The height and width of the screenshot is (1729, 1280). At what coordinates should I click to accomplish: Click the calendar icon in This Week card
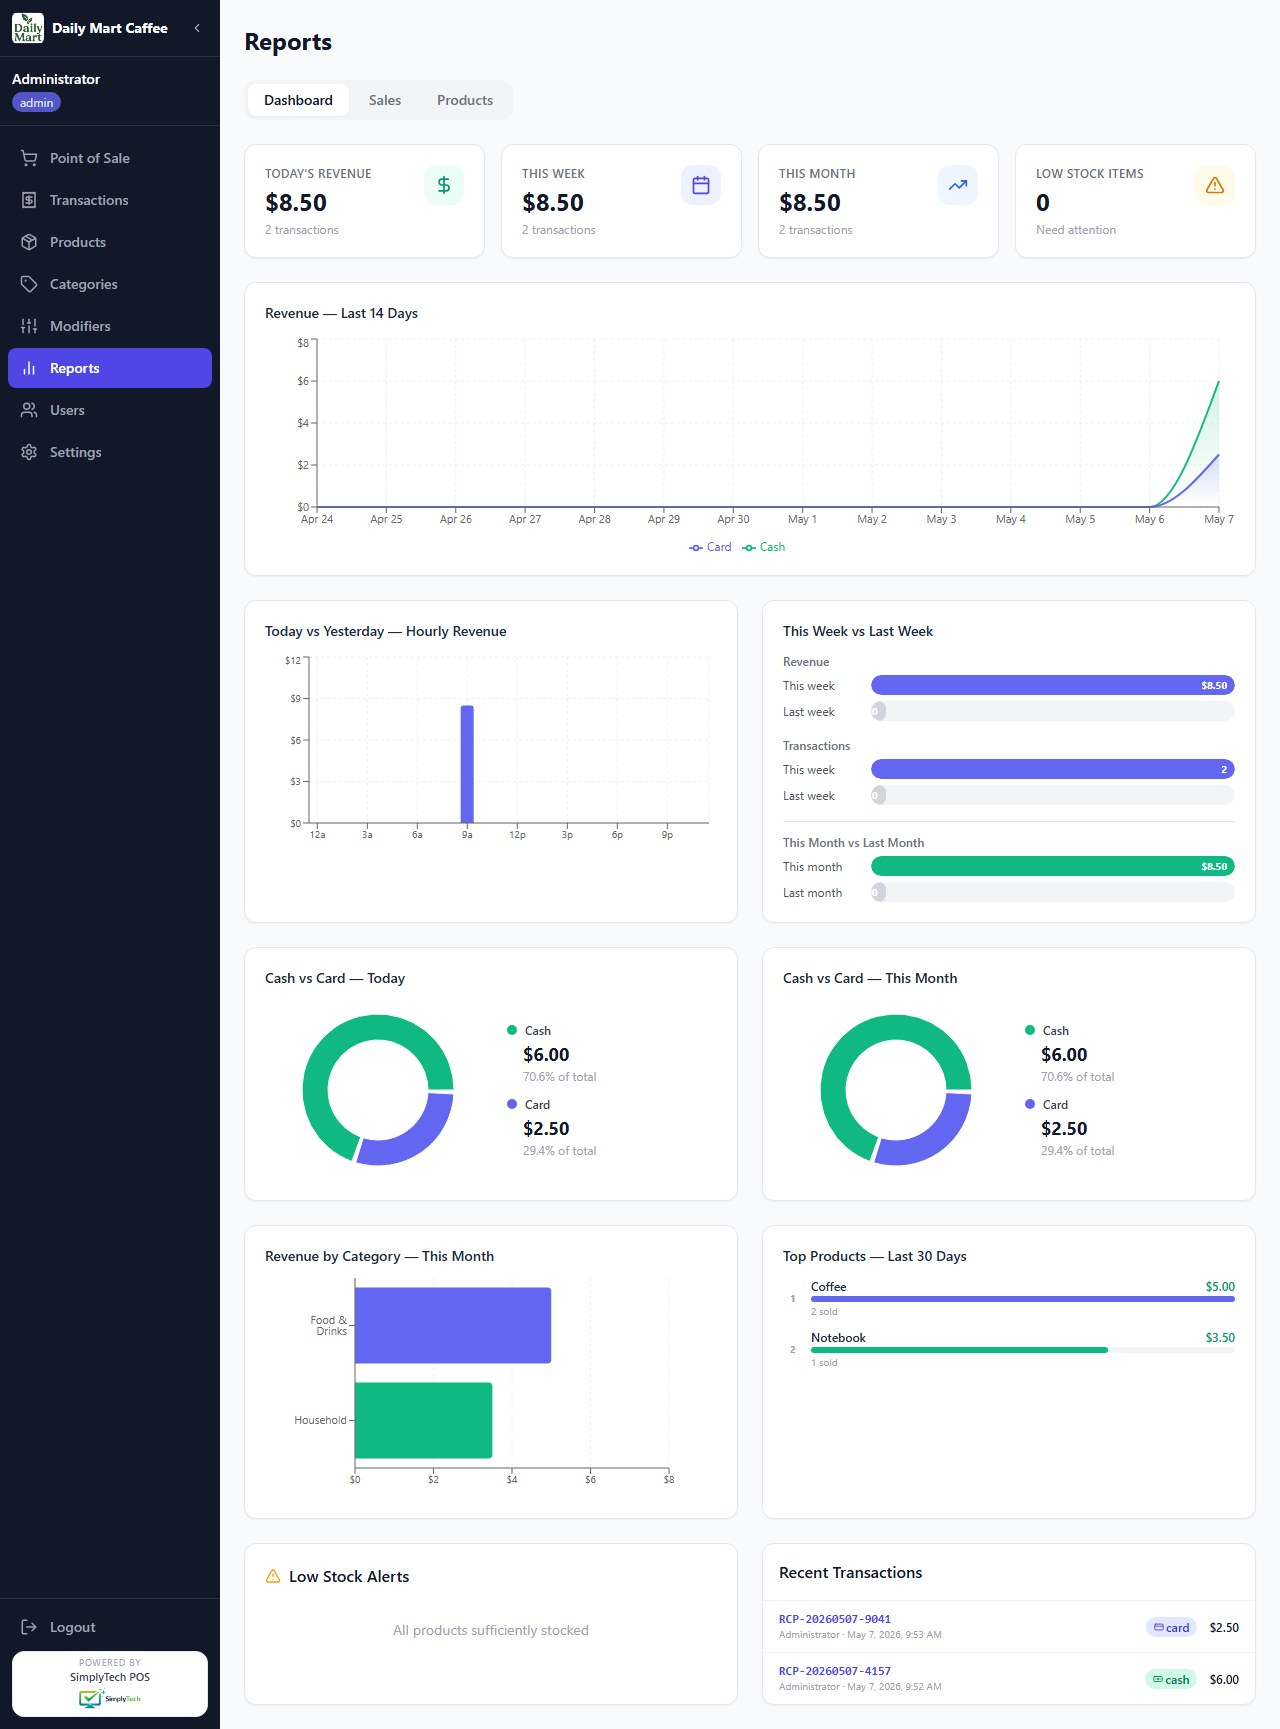pos(701,185)
